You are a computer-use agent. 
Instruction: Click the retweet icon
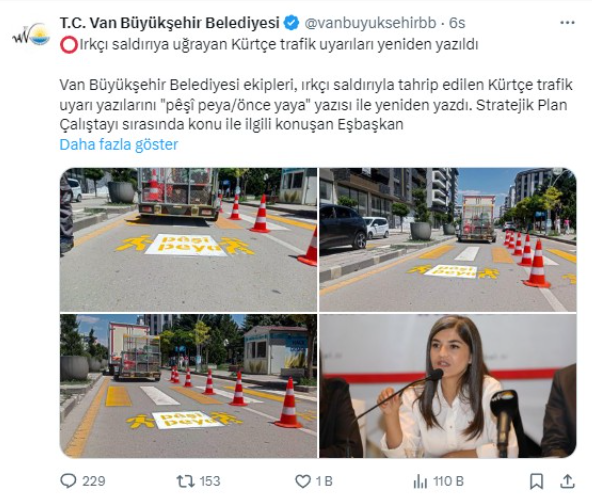185,481
